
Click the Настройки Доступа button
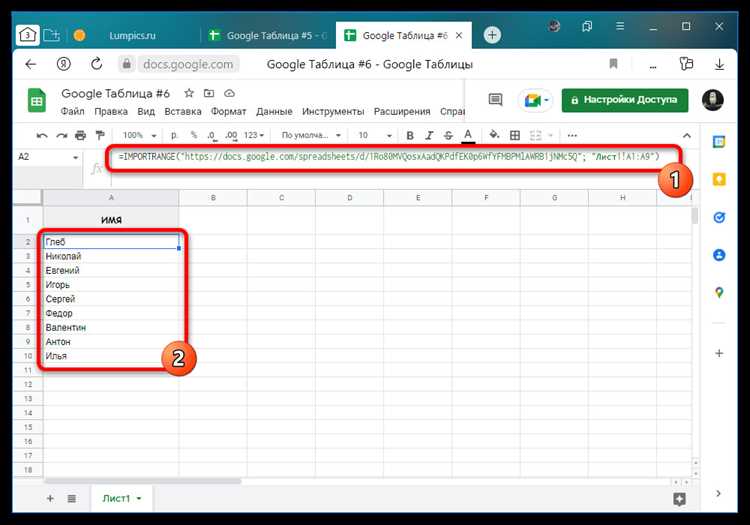(x=625, y=100)
